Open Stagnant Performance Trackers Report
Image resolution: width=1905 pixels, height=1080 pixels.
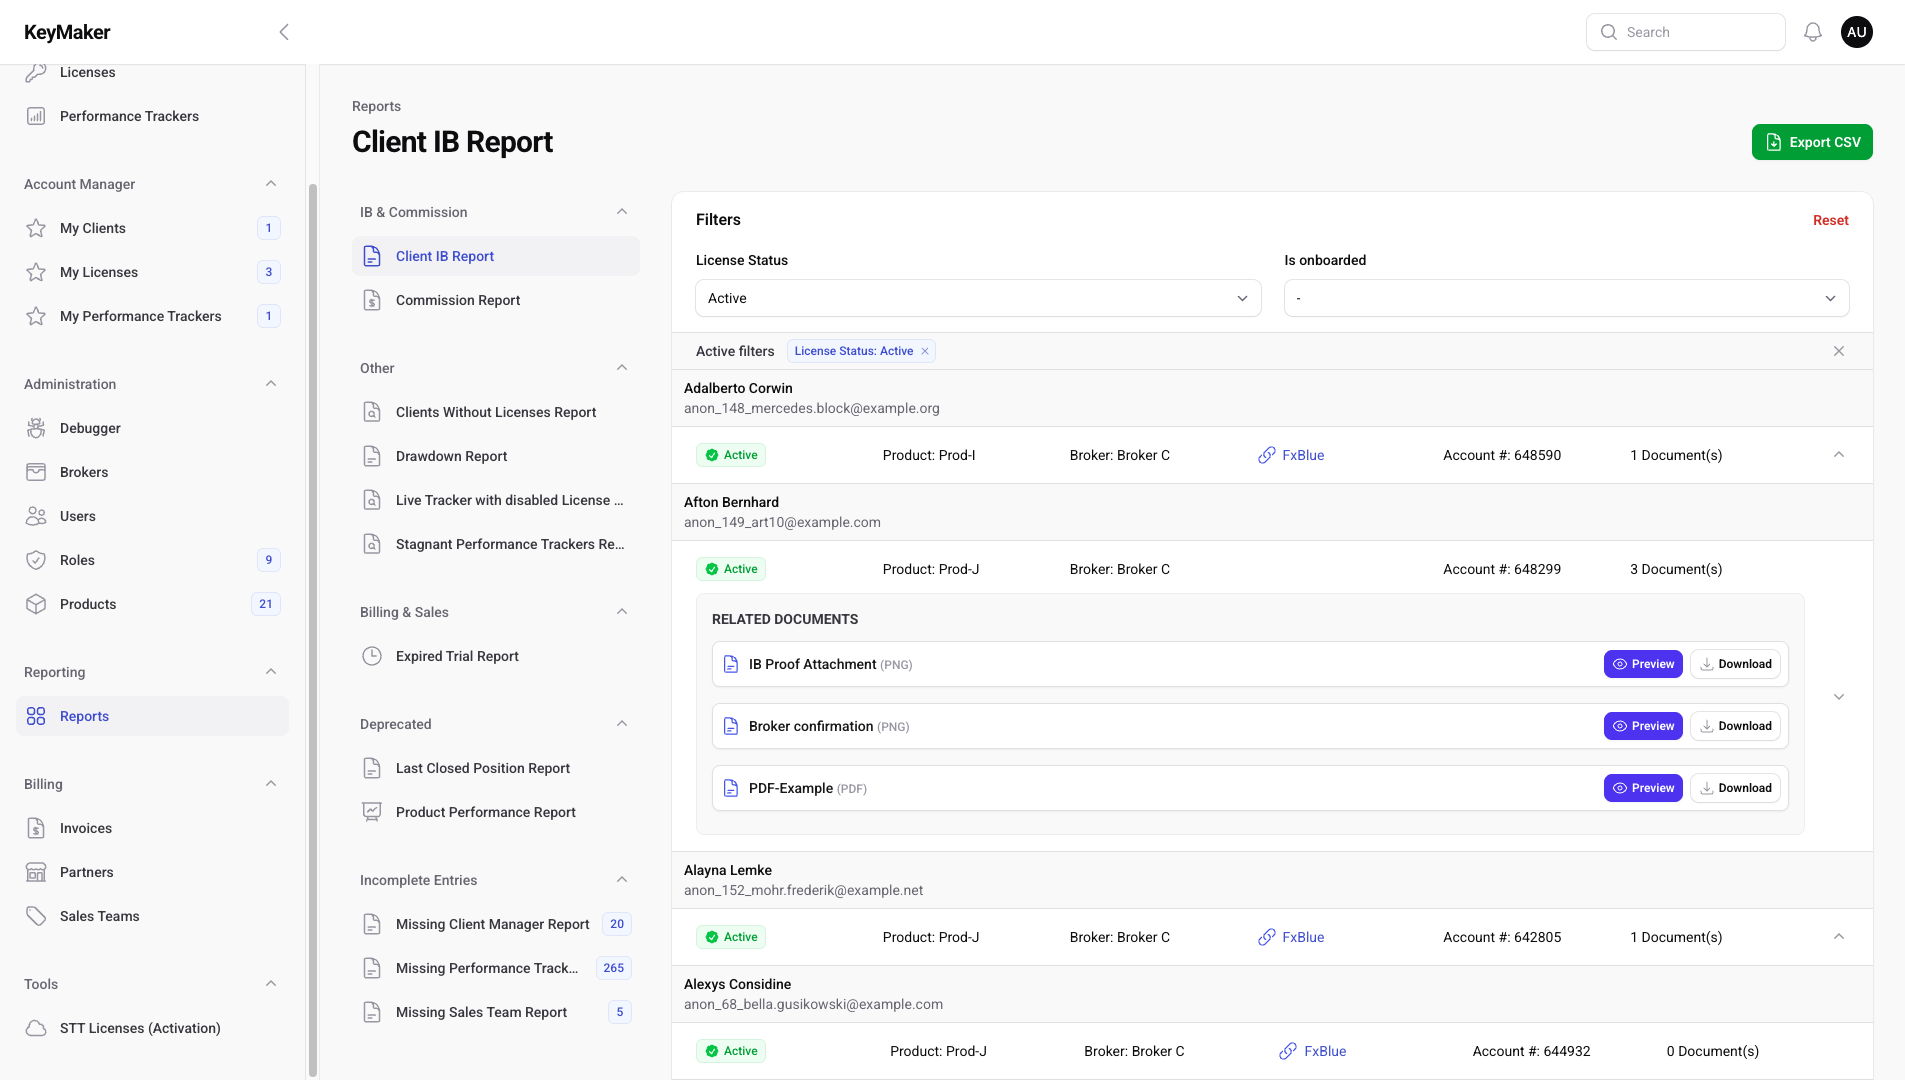pos(496,544)
